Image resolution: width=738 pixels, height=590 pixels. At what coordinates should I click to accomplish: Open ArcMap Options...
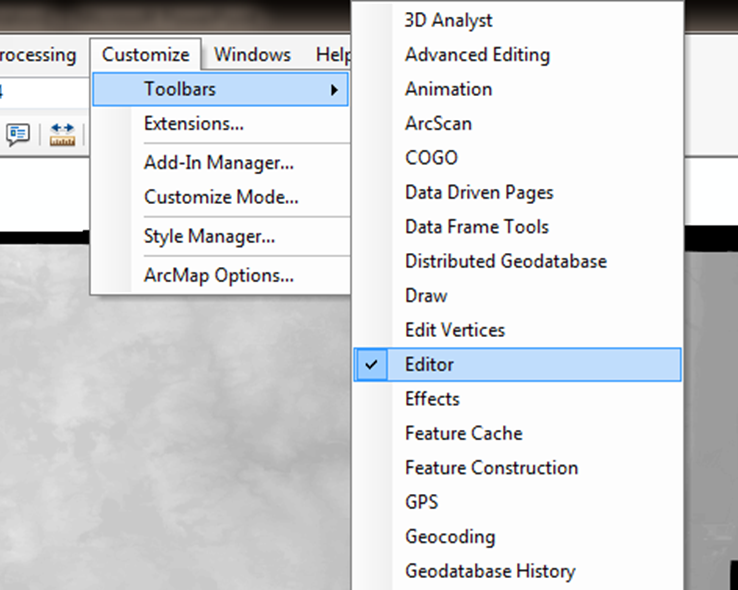coord(218,275)
